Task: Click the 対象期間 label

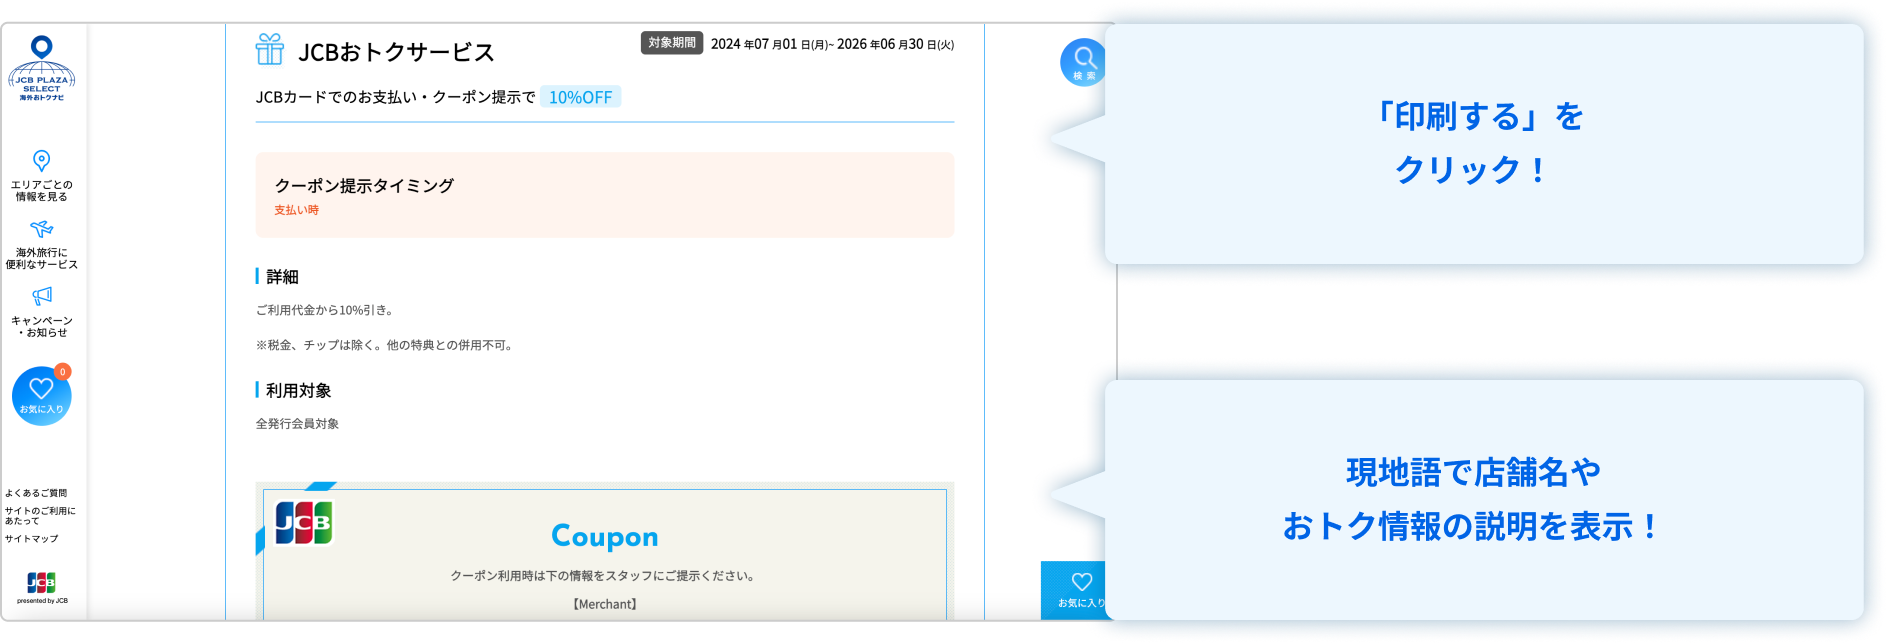Action: 672,43
